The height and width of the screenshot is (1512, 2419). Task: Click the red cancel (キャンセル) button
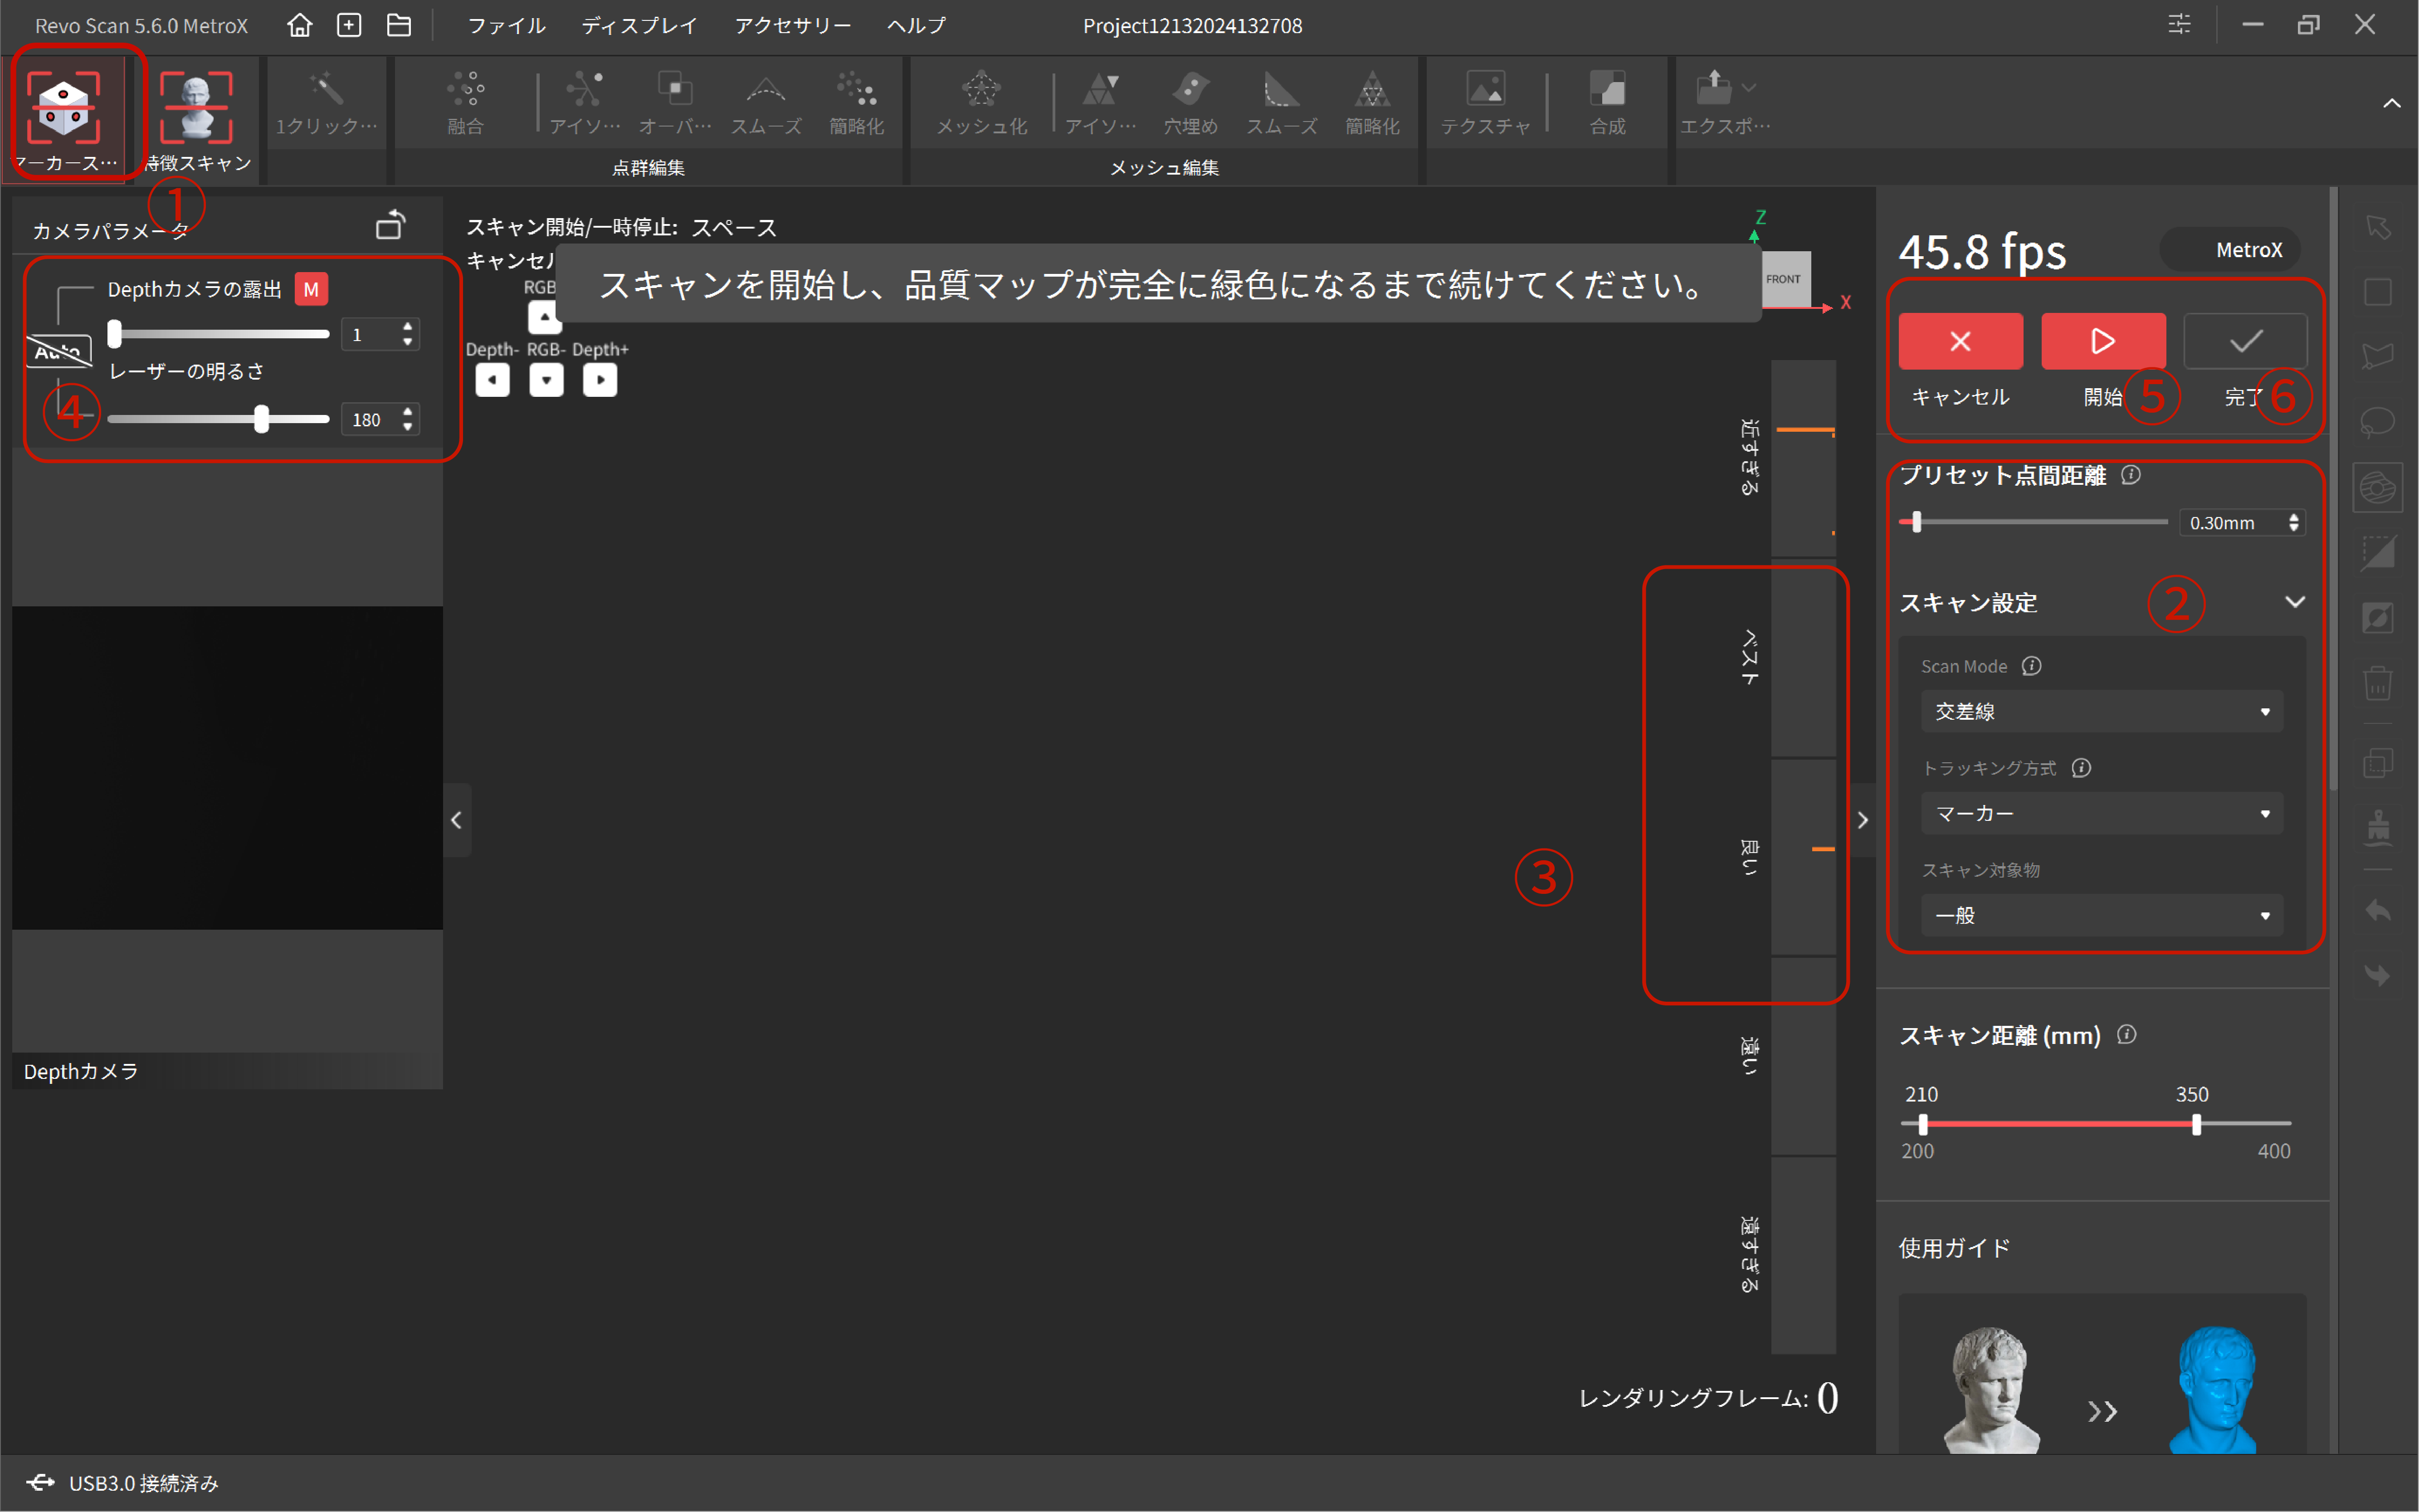click(1960, 341)
